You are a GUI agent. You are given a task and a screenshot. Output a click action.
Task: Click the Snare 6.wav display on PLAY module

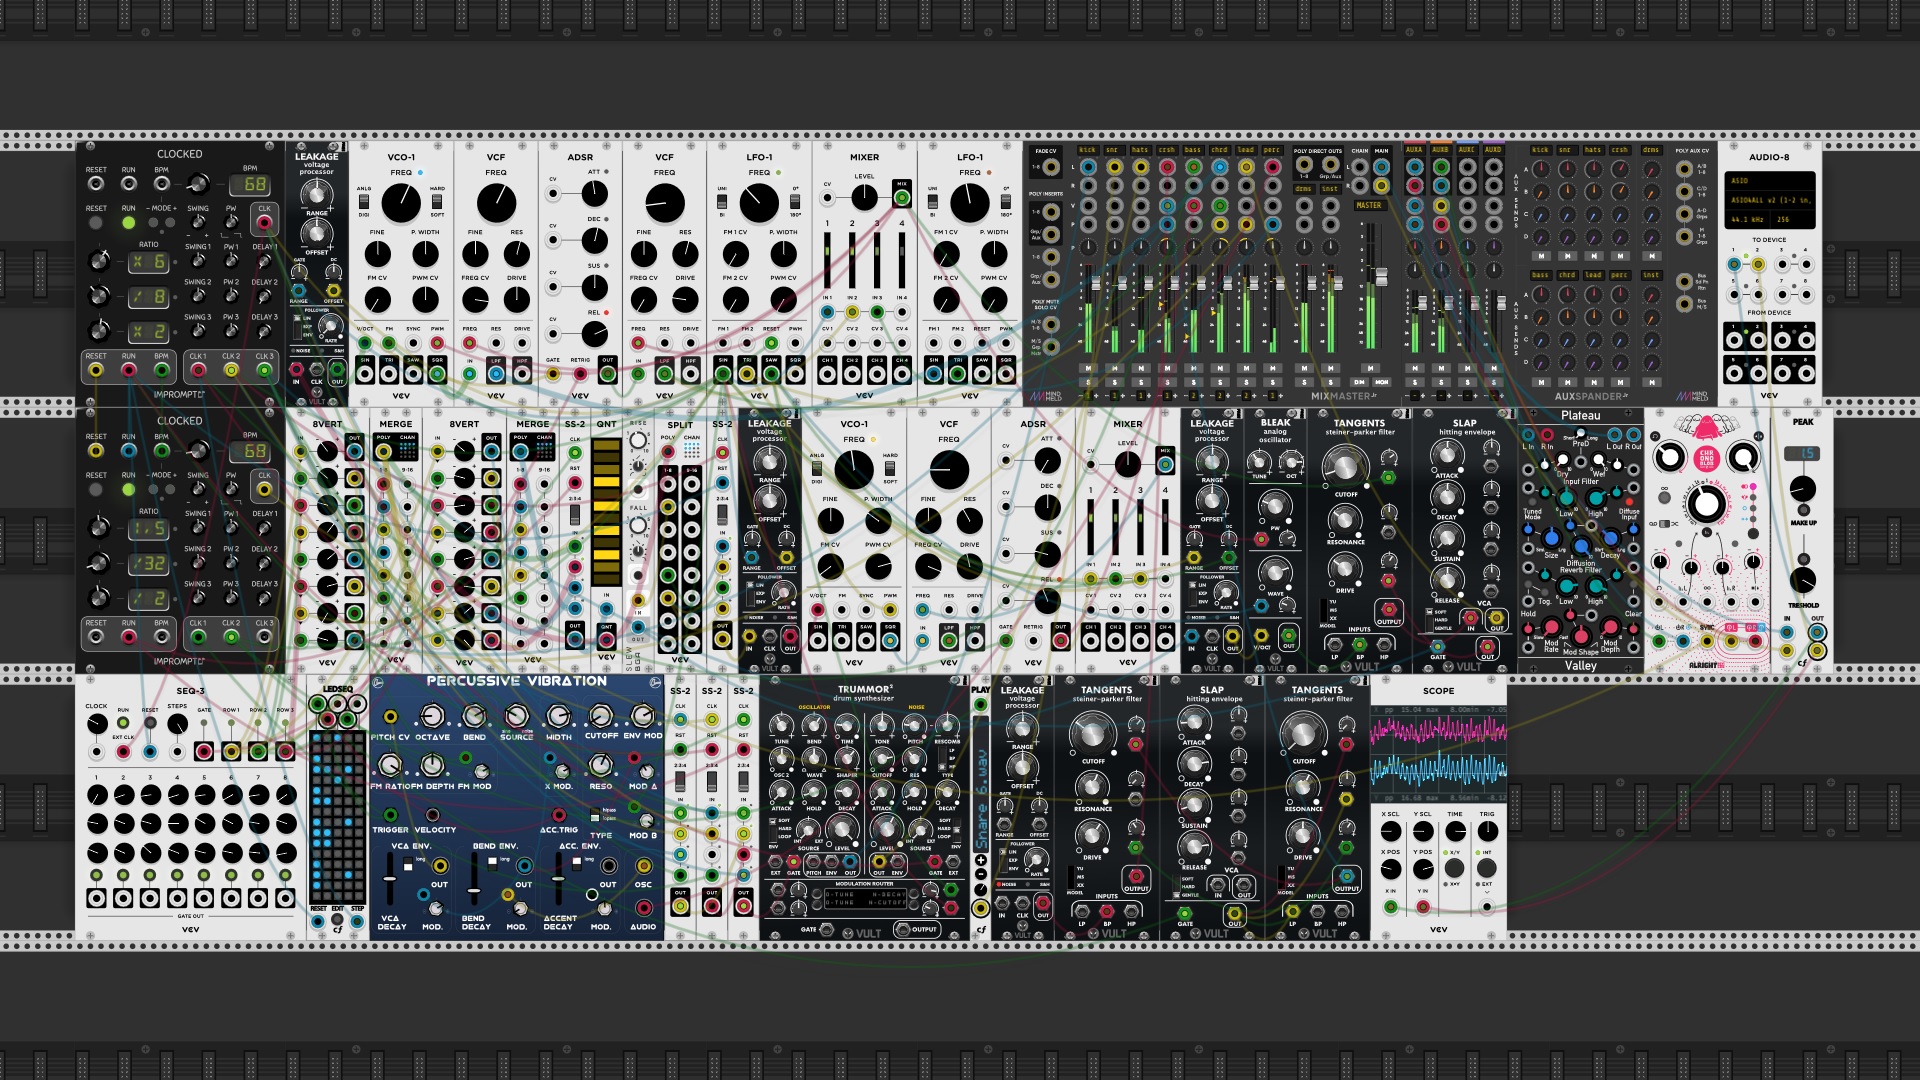click(981, 784)
